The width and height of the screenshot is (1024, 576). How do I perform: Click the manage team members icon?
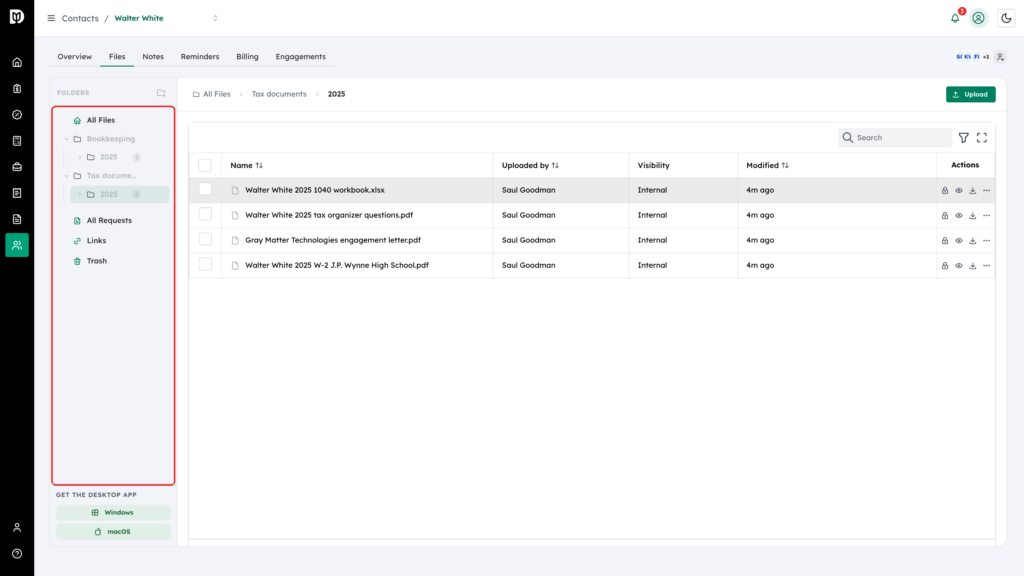tap(1000, 57)
